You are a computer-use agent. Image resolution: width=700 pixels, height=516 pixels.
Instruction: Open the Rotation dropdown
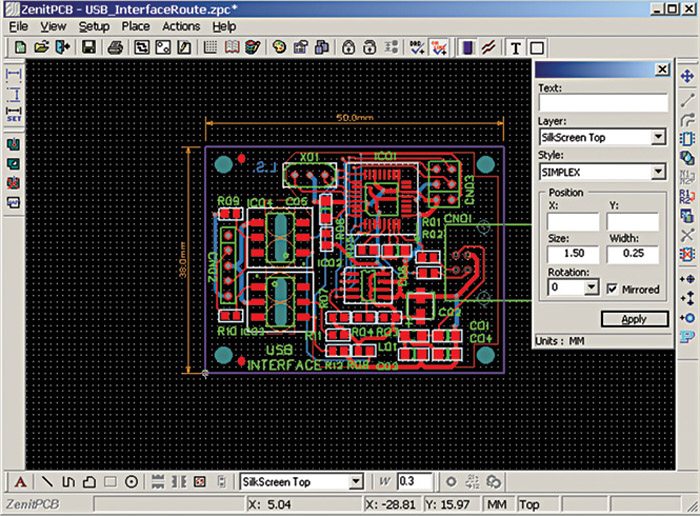pos(591,288)
